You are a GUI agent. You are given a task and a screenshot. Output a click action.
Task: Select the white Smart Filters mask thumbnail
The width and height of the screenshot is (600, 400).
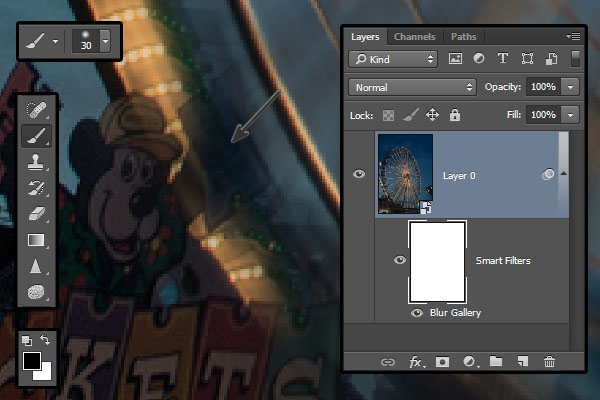pos(437,262)
